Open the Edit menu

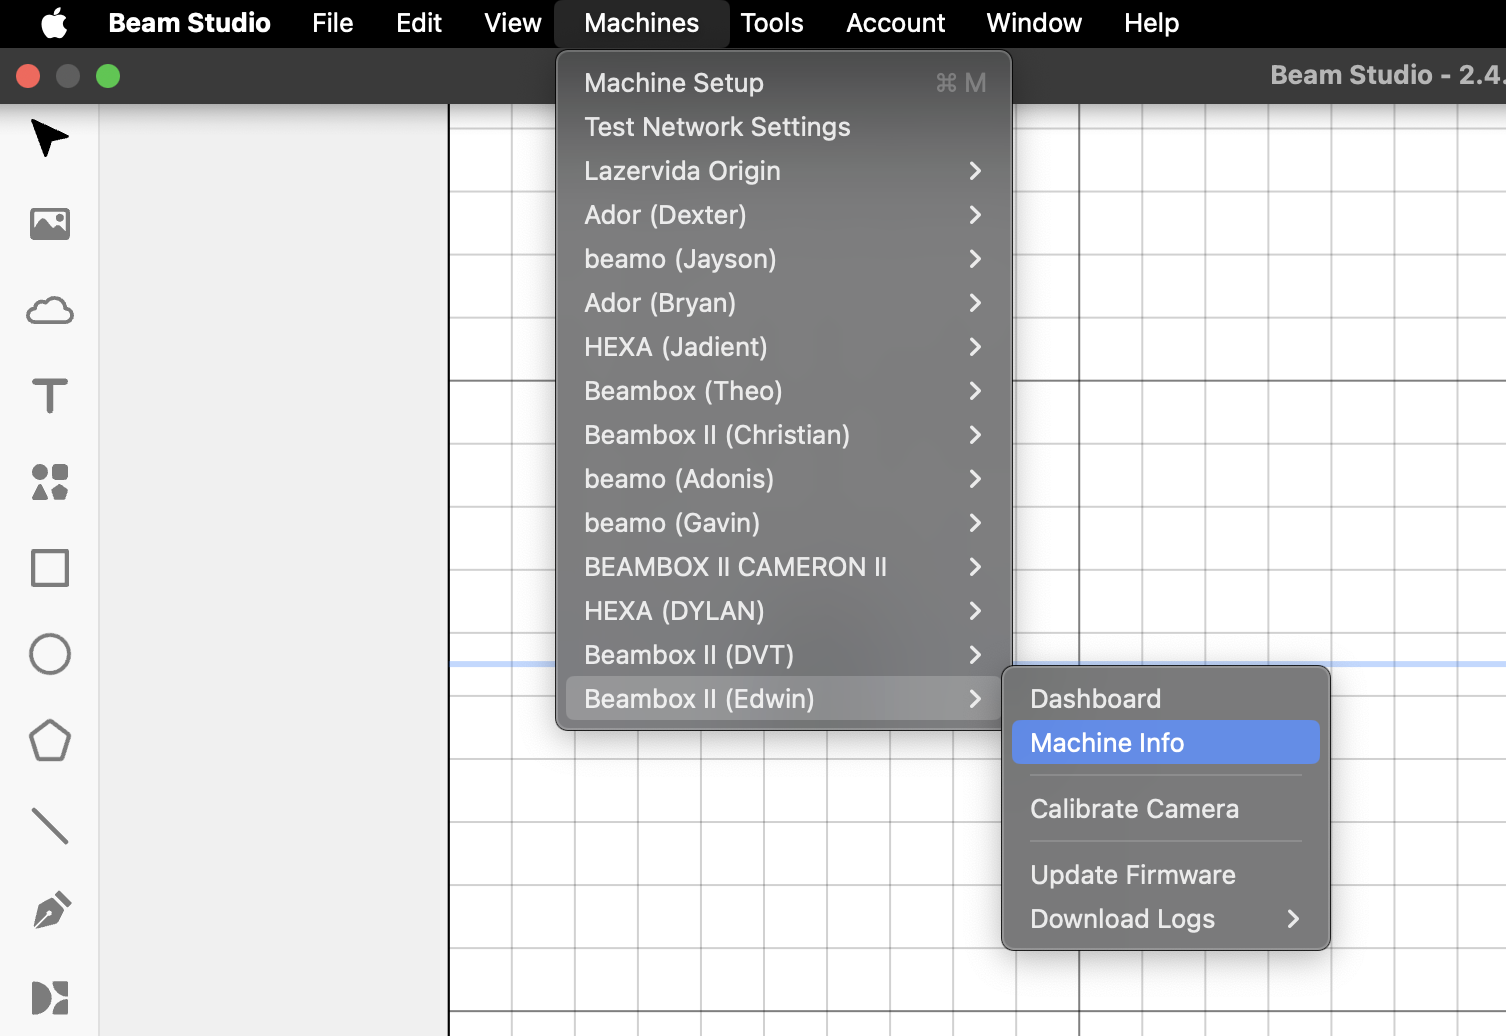418,23
